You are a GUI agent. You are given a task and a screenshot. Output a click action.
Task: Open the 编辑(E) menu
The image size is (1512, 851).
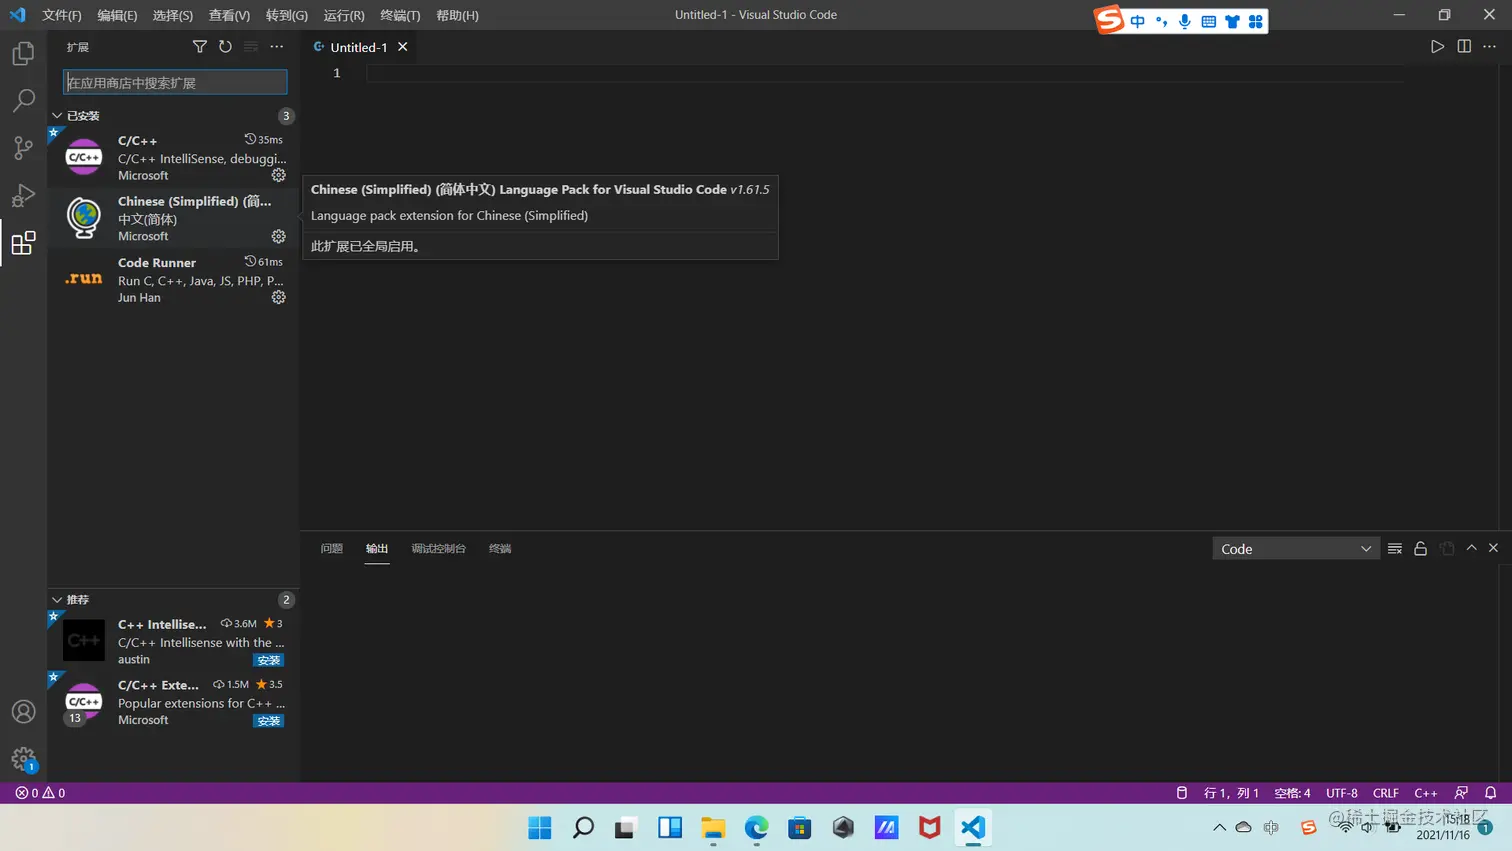[117, 15]
